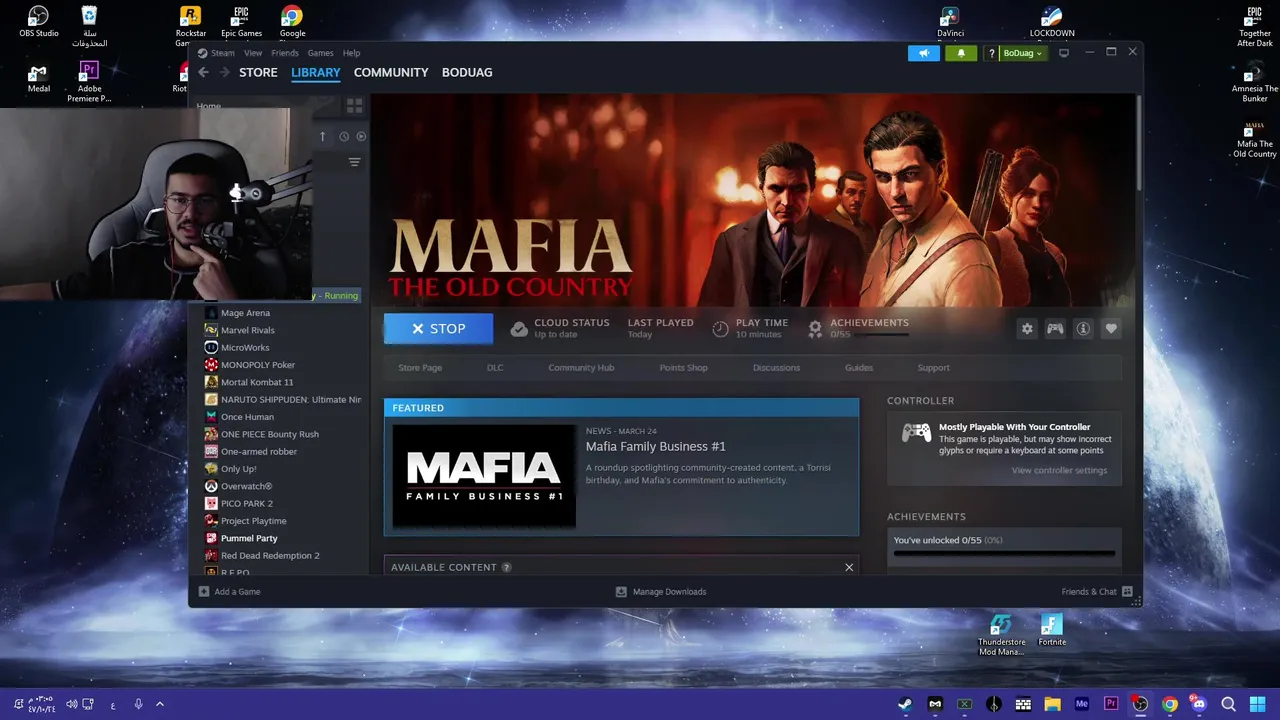Open the Community Hub link
Image resolution: width=1280 pixels, height=720 pixels.
(581, 368)
